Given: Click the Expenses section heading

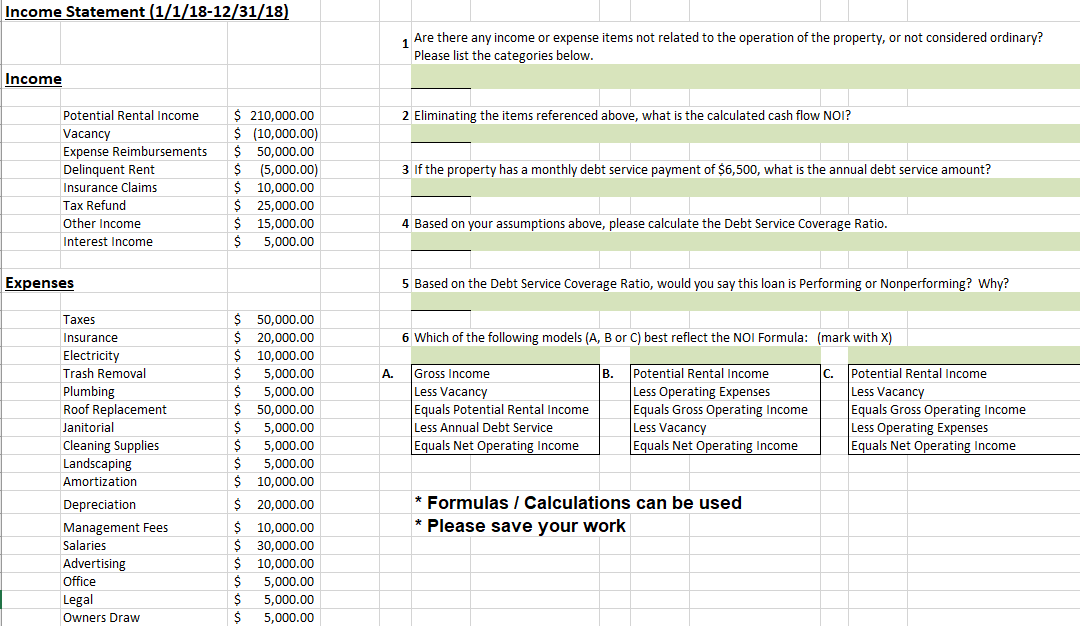Looking at the screenshot, I should [x=37, y=282].
